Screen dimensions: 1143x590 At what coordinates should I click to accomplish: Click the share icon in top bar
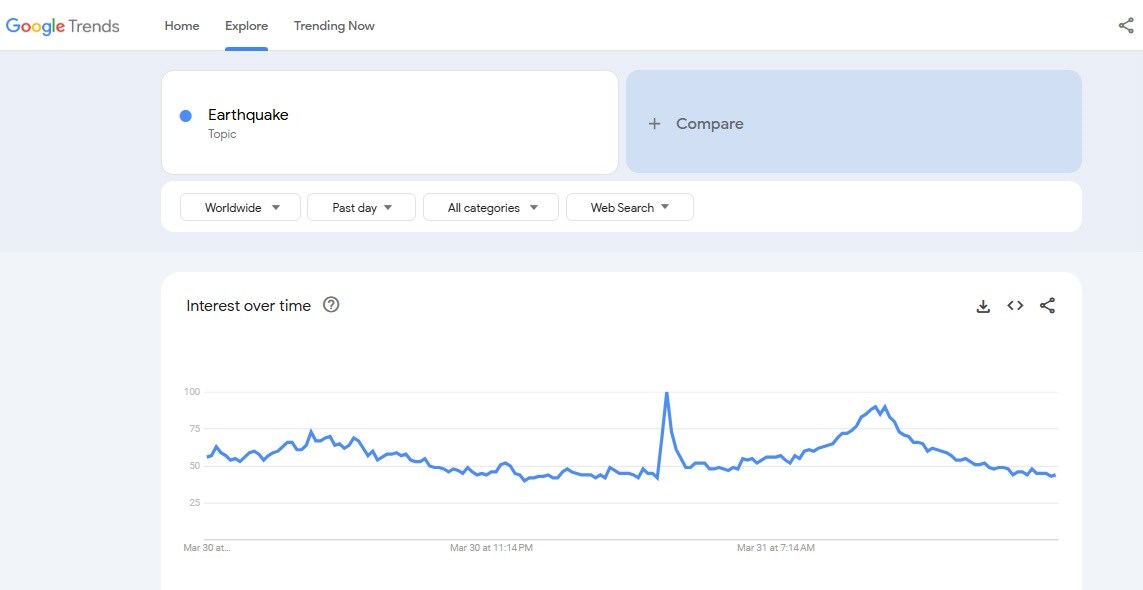pyautogui.click(x=1126, y=26)
